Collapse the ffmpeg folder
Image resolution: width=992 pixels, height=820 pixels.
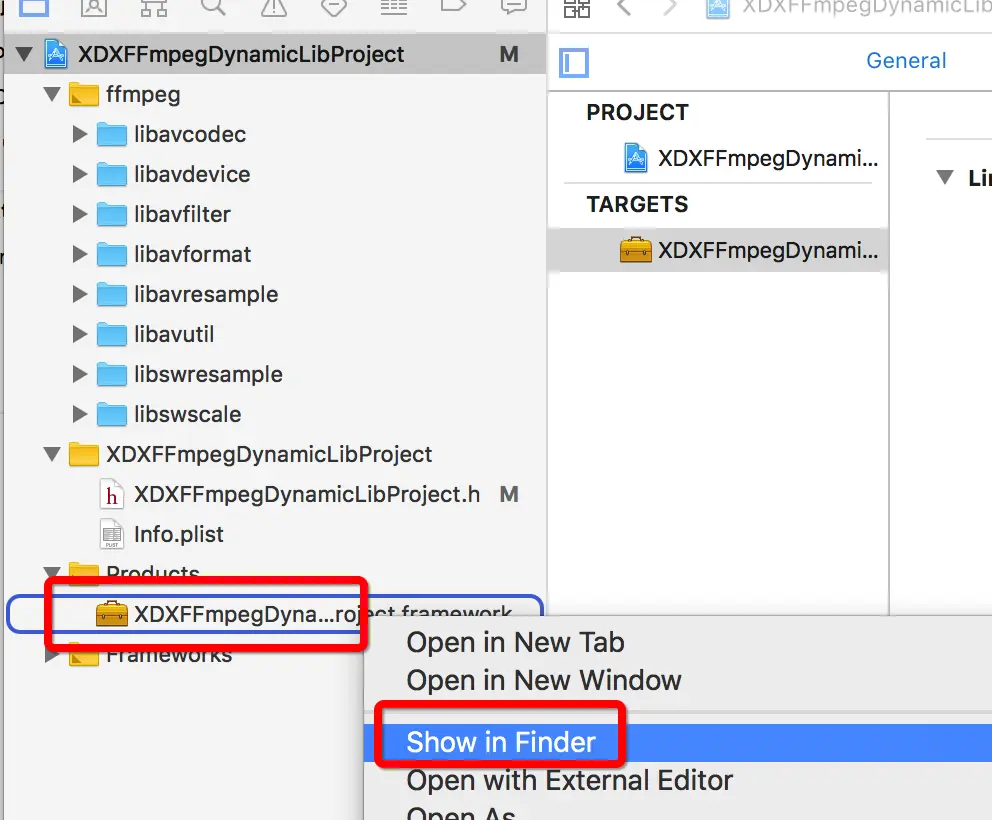53,94
